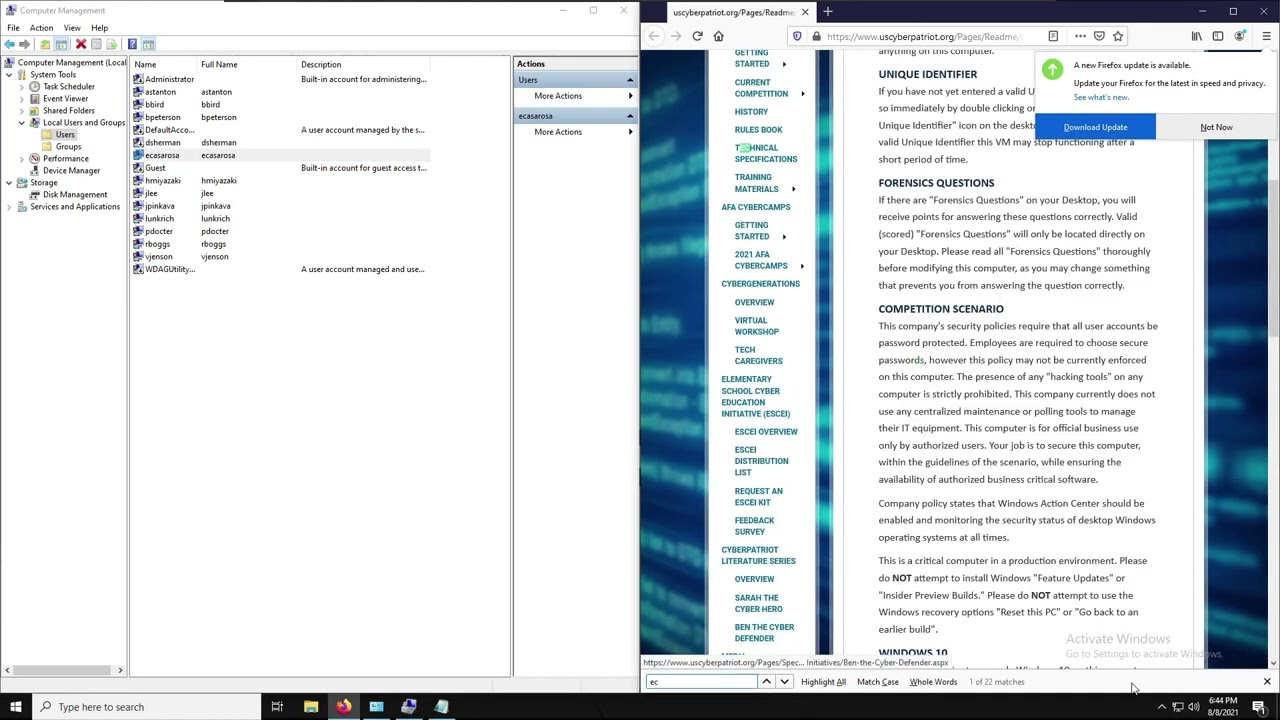Viewport: 1280px width, 720px height.
Task: Click the Save to Pocket icon
Action: (1099, 36)
